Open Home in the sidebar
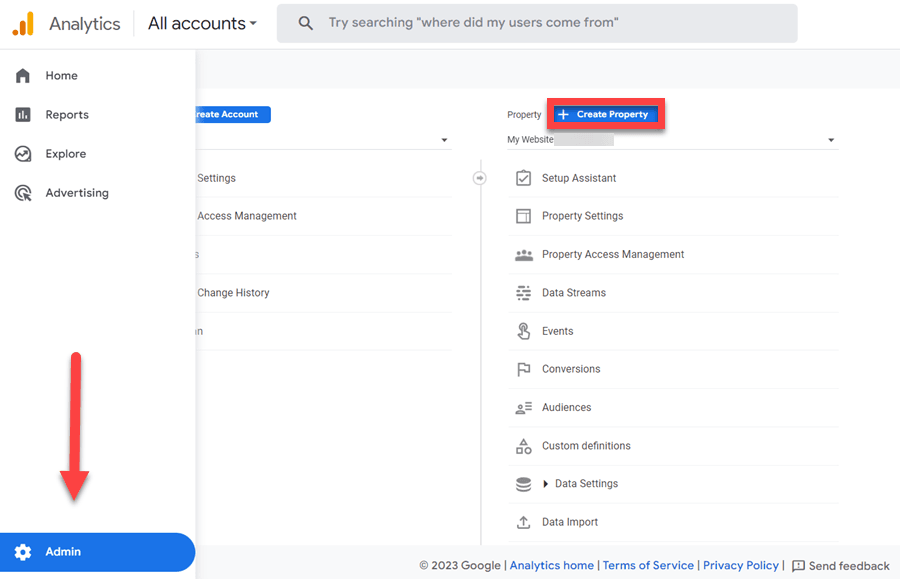 click(x=61, y=76)
